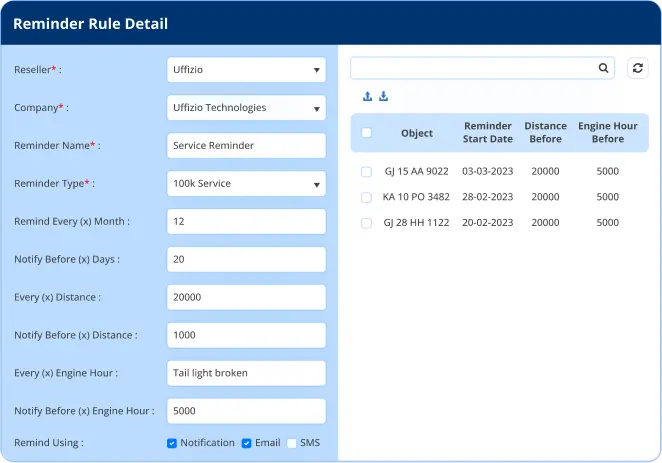Focus the Remind Every (x) Month field
The image size is (662, 463).
[246, 221]
